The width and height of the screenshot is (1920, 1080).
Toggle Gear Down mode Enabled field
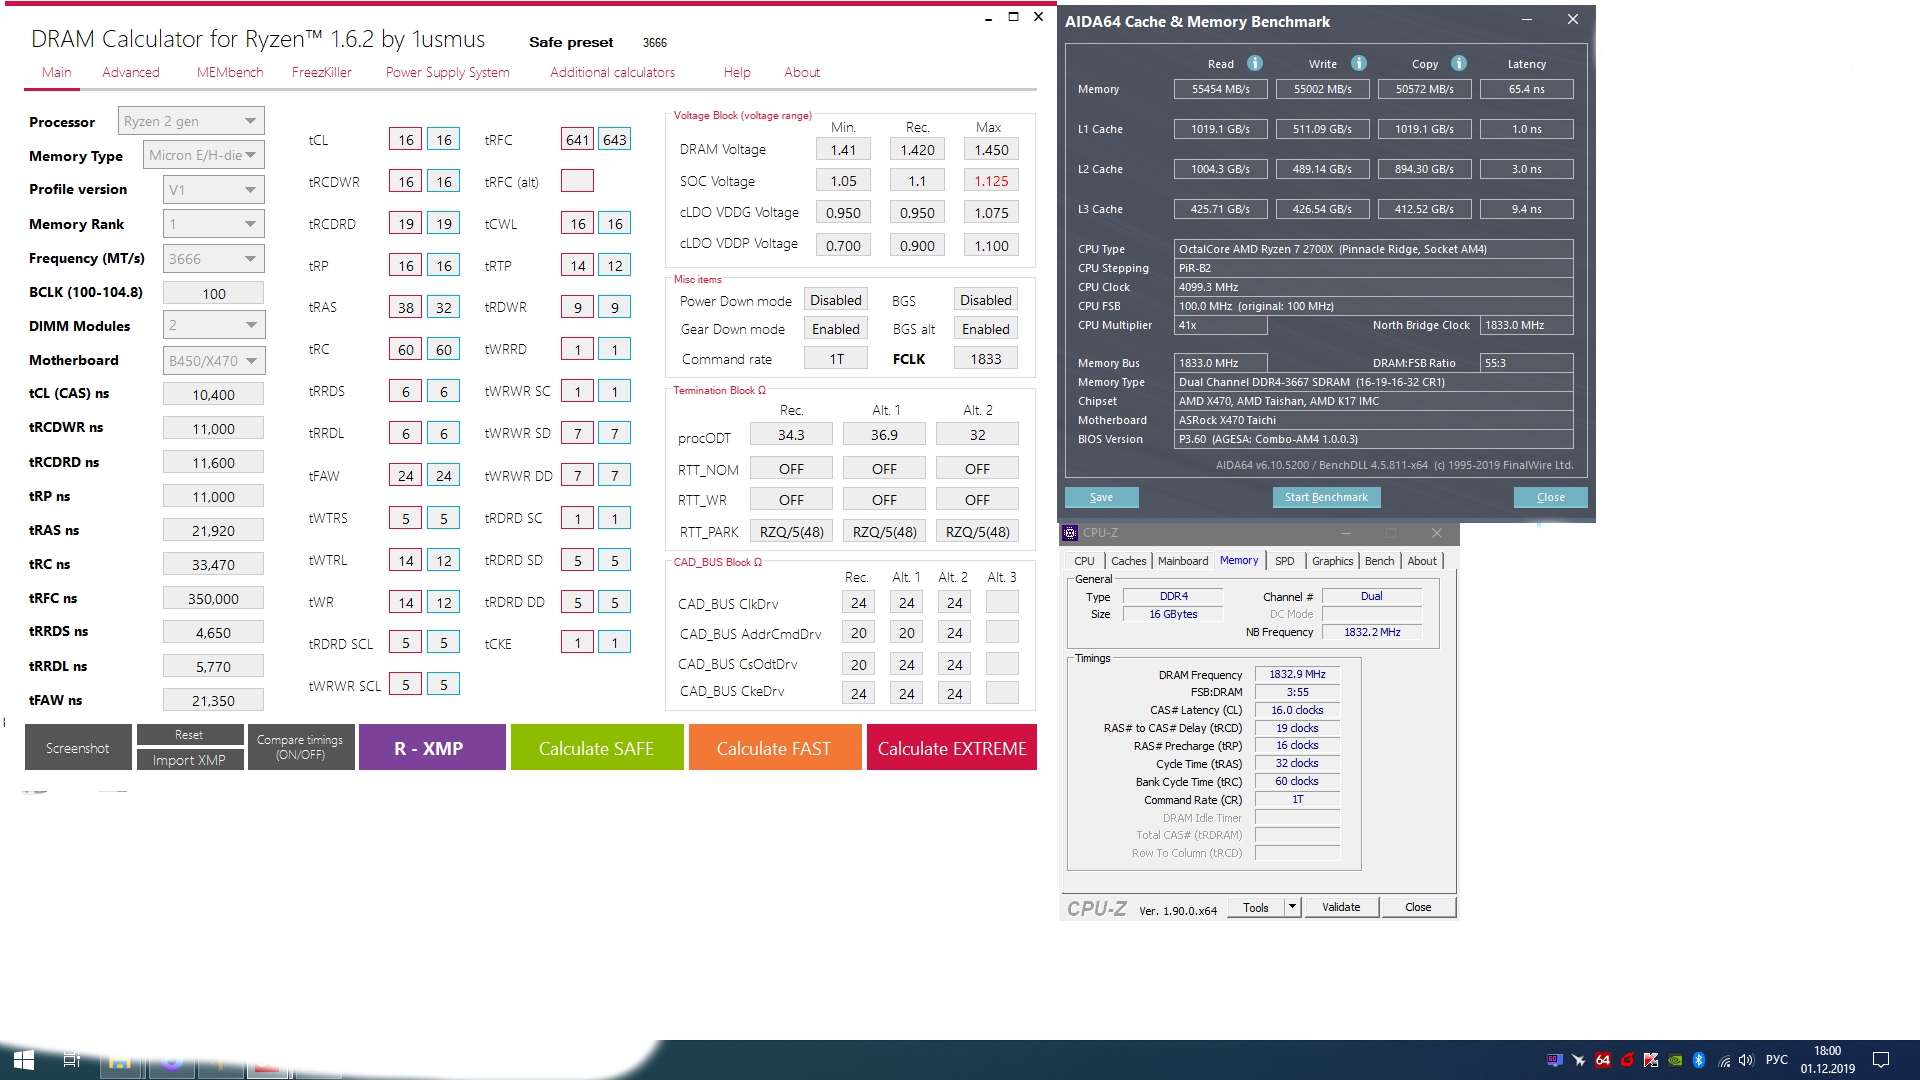coord(835,329)
